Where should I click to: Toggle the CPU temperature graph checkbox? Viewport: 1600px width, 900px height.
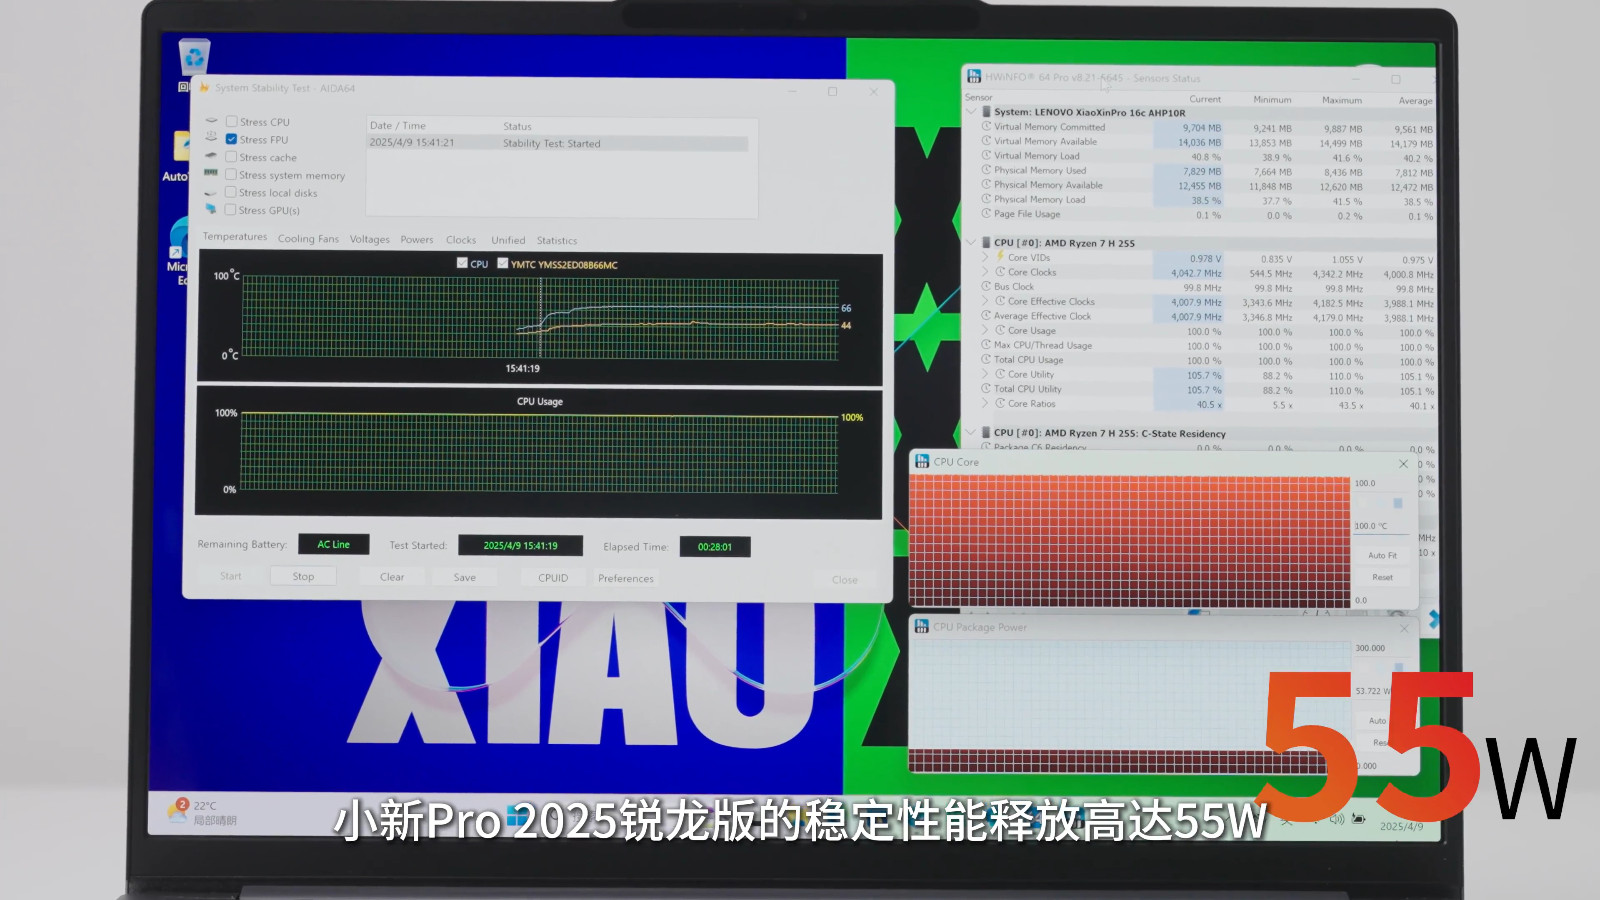point(462,263)
